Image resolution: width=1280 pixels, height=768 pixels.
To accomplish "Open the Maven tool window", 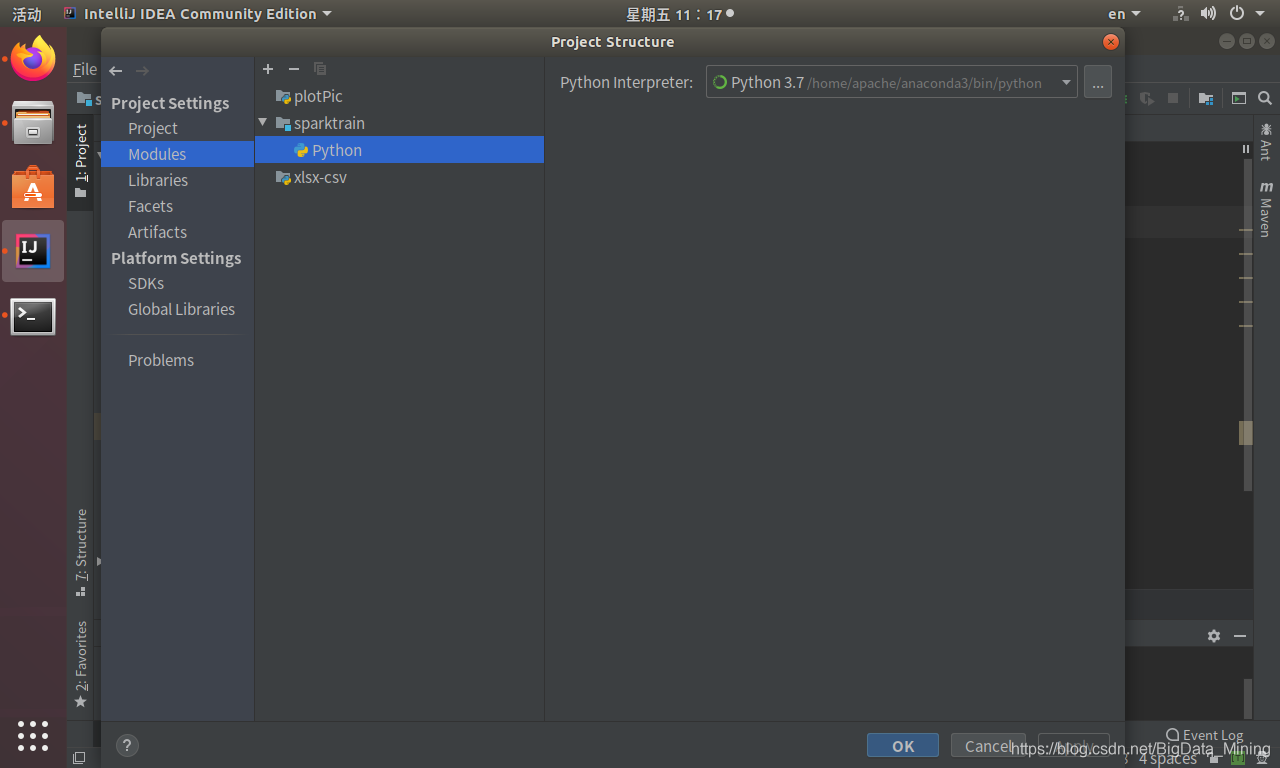I will (x=1266, y=208).
